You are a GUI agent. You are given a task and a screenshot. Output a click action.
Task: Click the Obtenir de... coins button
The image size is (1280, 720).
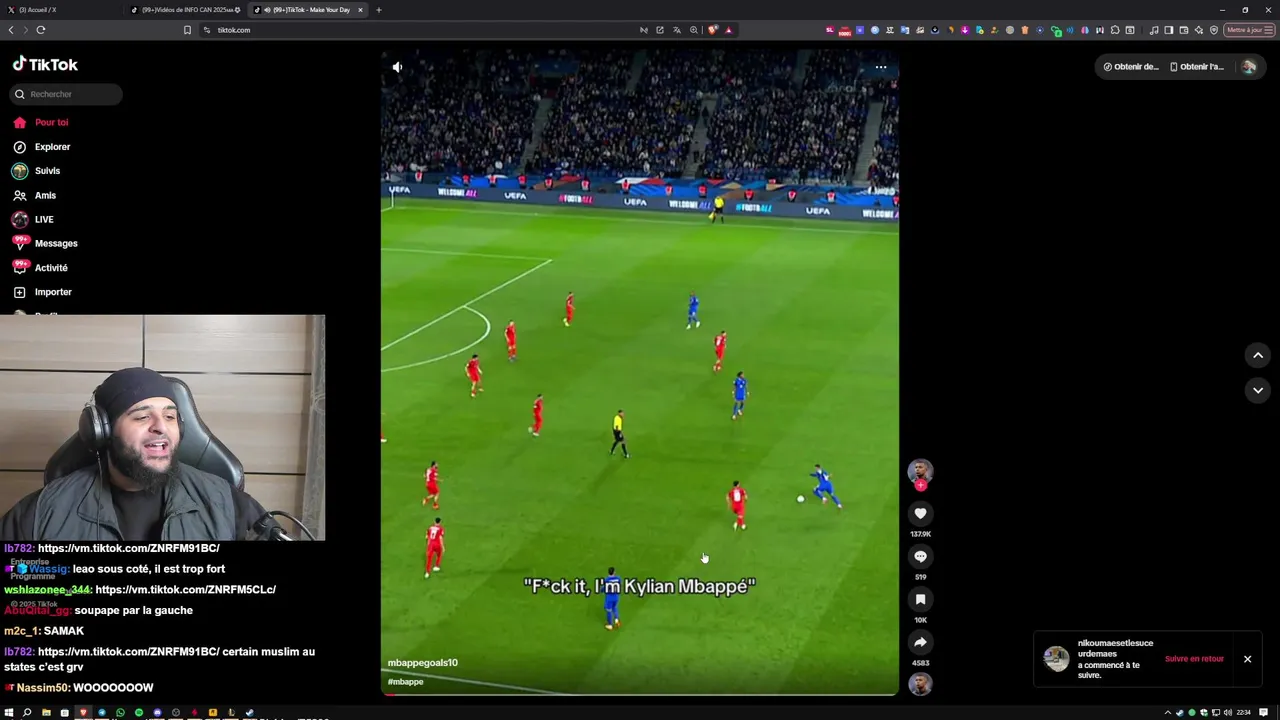point(1131,67)
